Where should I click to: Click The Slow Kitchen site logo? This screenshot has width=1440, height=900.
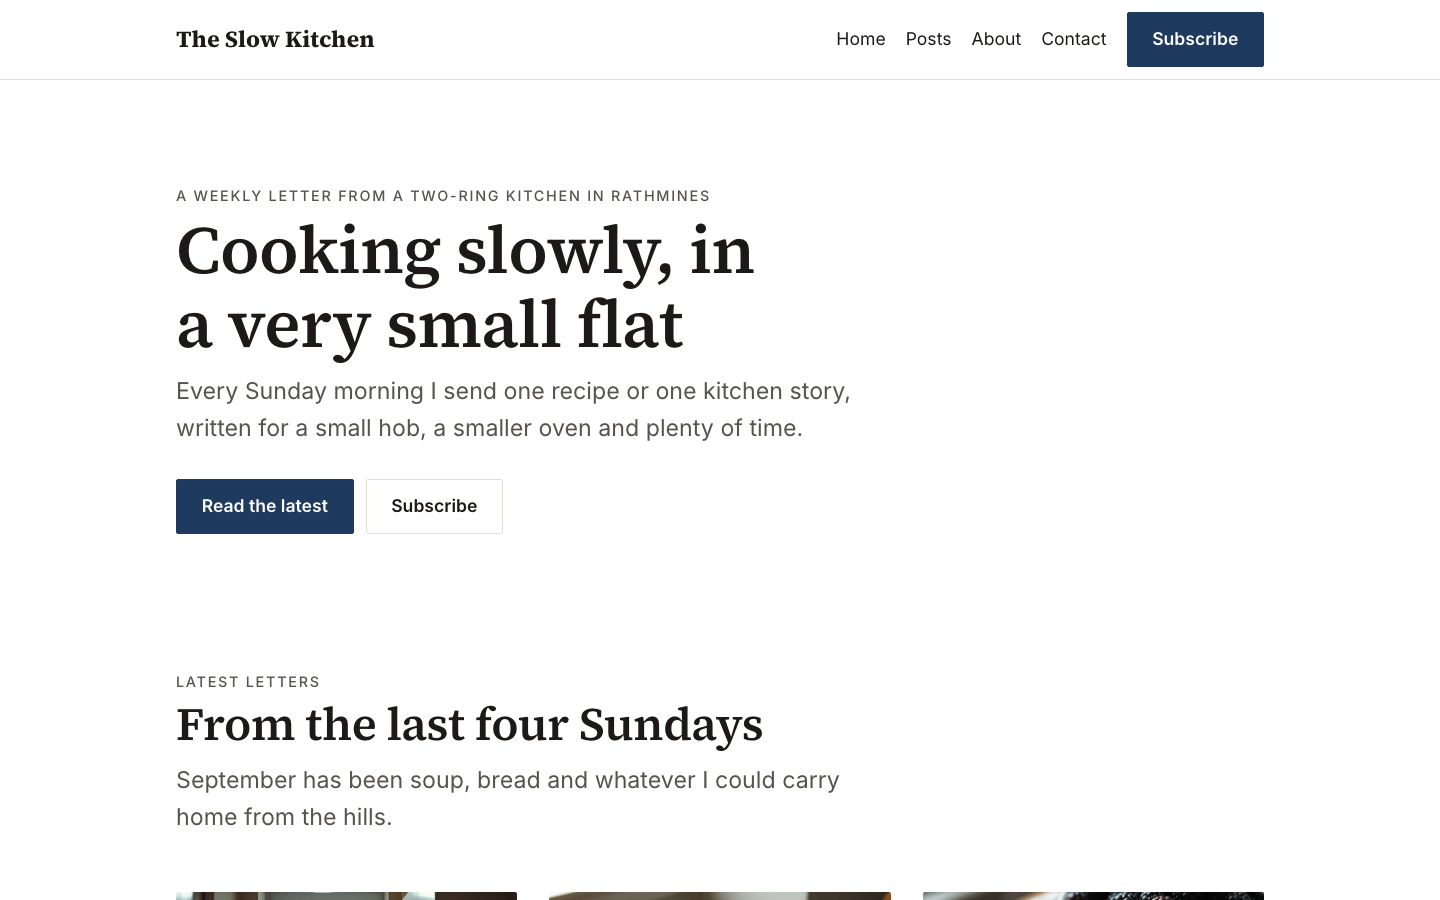pyautogui.click(x=275, y=39)
